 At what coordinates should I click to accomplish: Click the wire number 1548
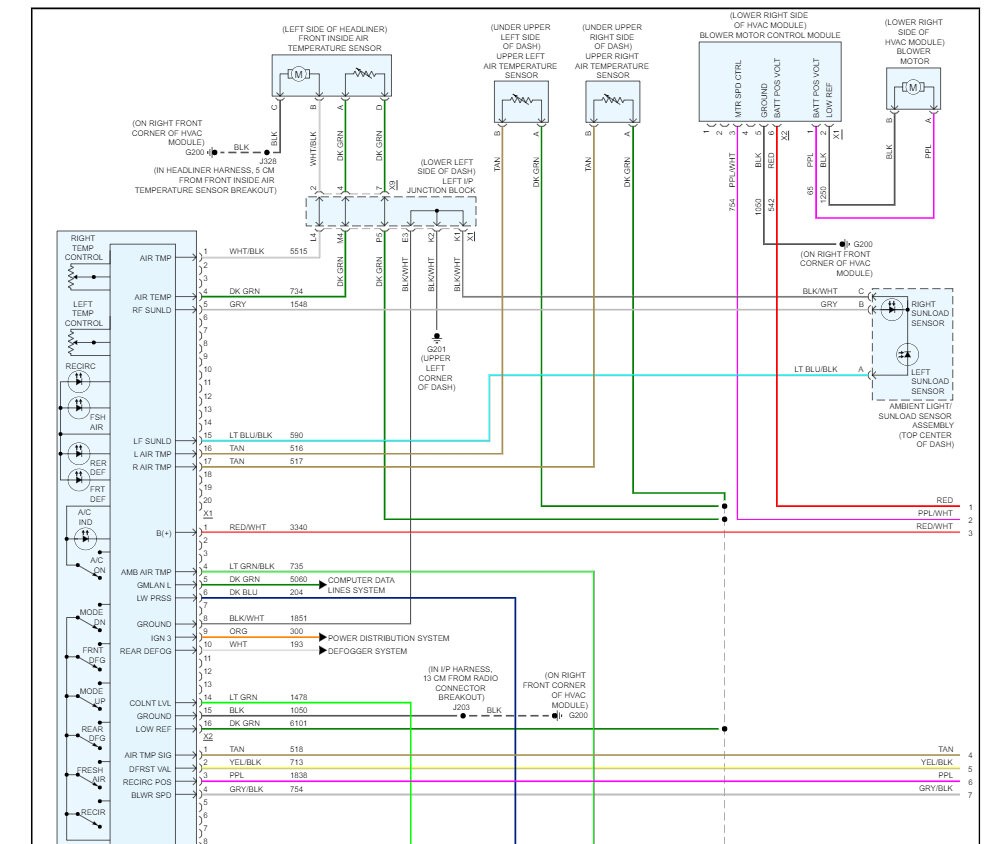tap(299, 304)
